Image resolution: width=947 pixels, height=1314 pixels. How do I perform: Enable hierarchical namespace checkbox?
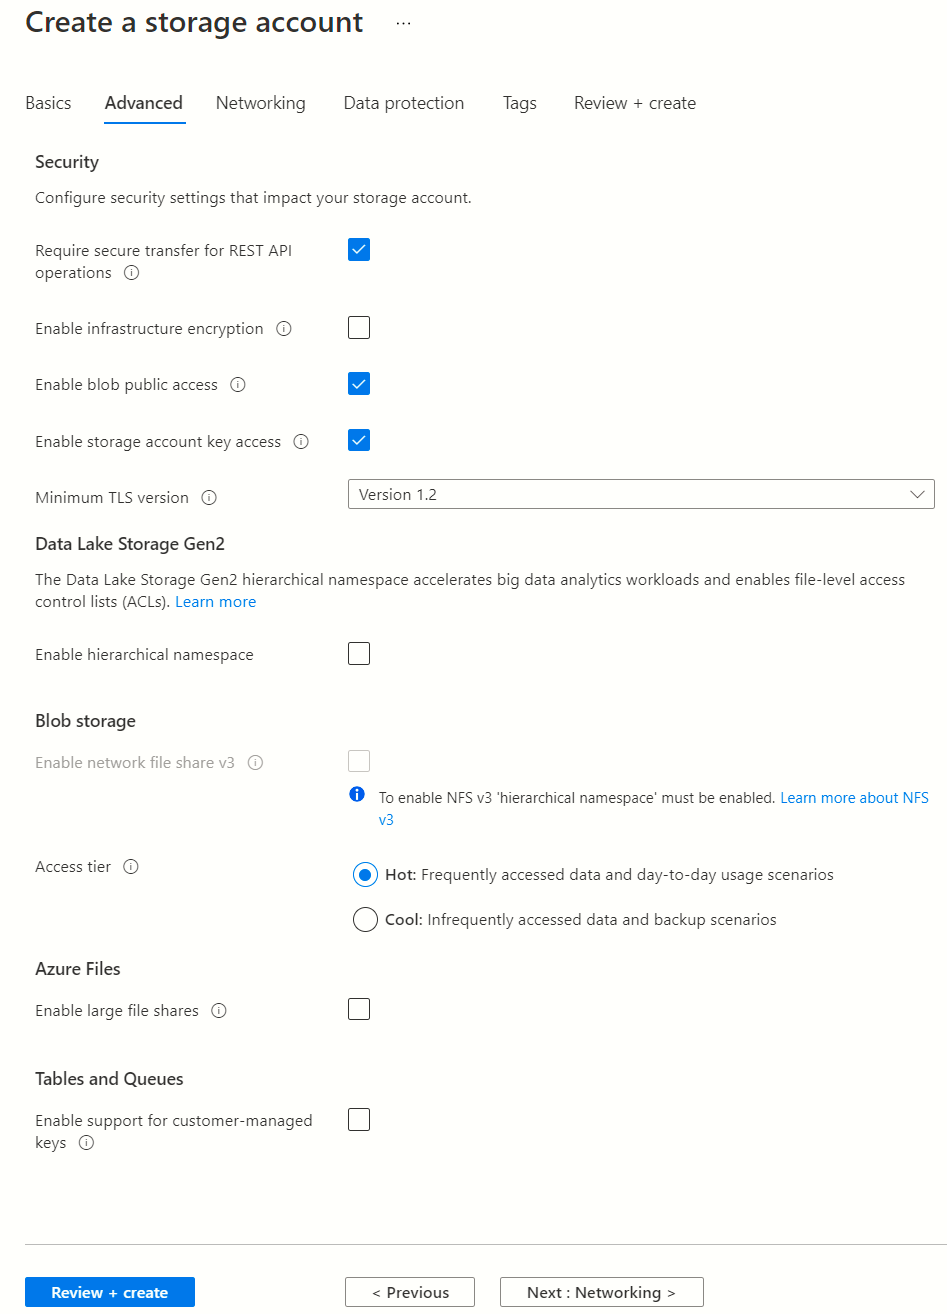[x=359, y=654]
